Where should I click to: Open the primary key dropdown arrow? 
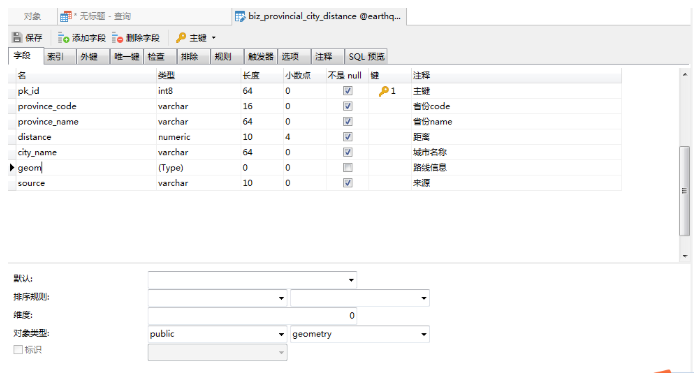click(x=214, y=38)
